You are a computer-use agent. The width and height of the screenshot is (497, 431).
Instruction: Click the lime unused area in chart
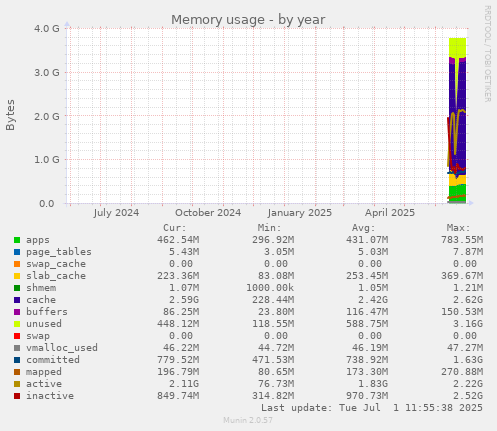[457, 47]
